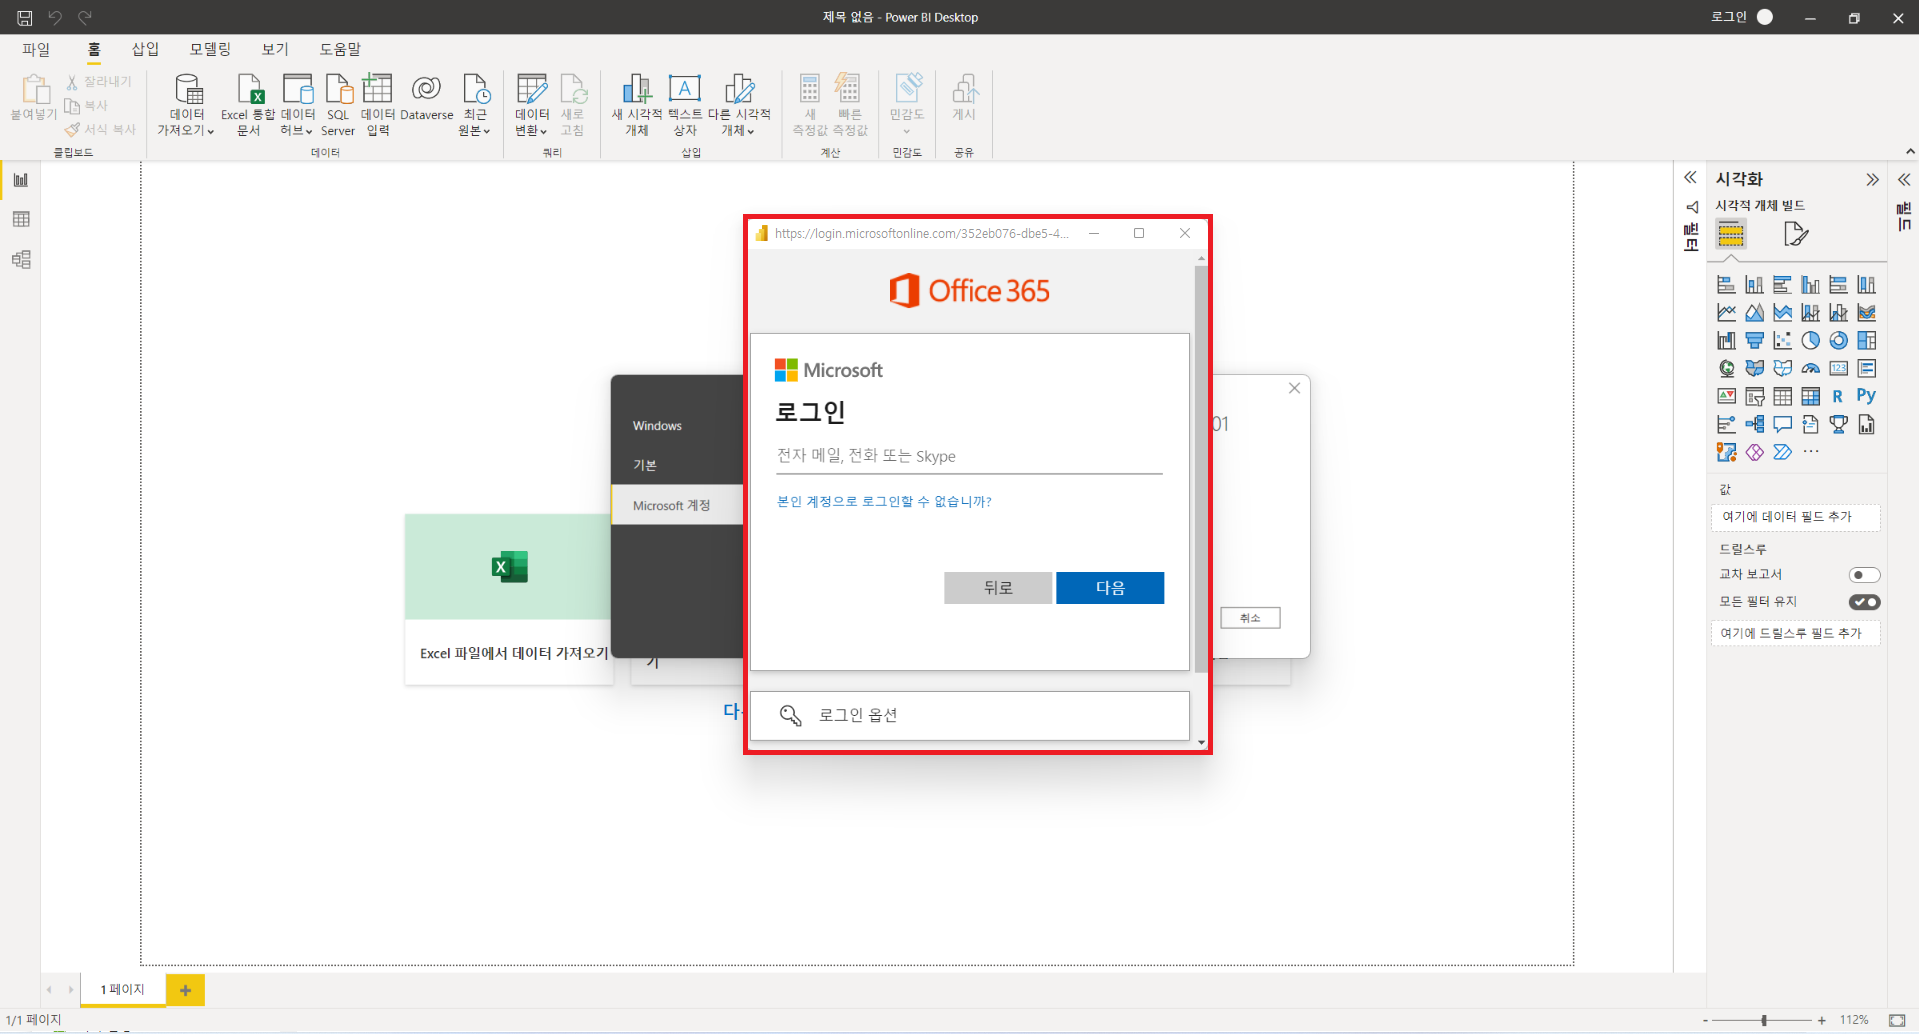Click the 다음 button in login dialog

coord(1110,588)
